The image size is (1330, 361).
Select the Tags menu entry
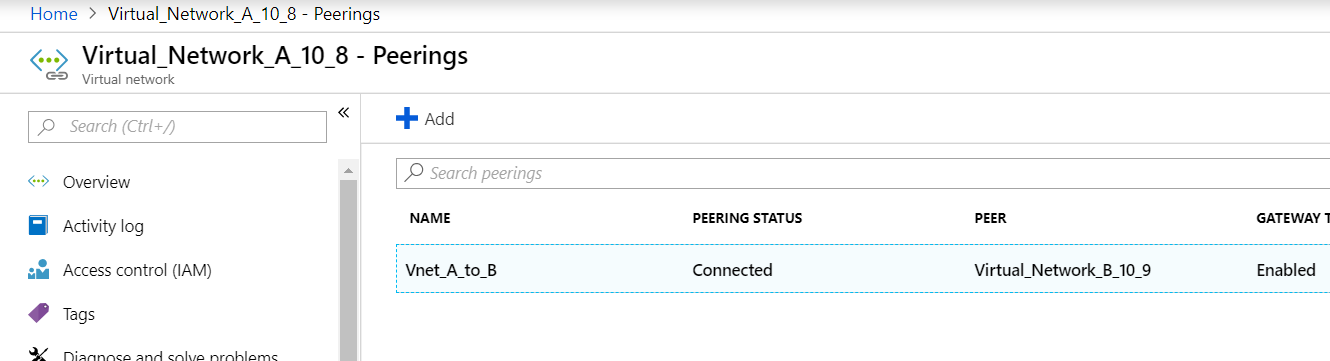point(79,314)
